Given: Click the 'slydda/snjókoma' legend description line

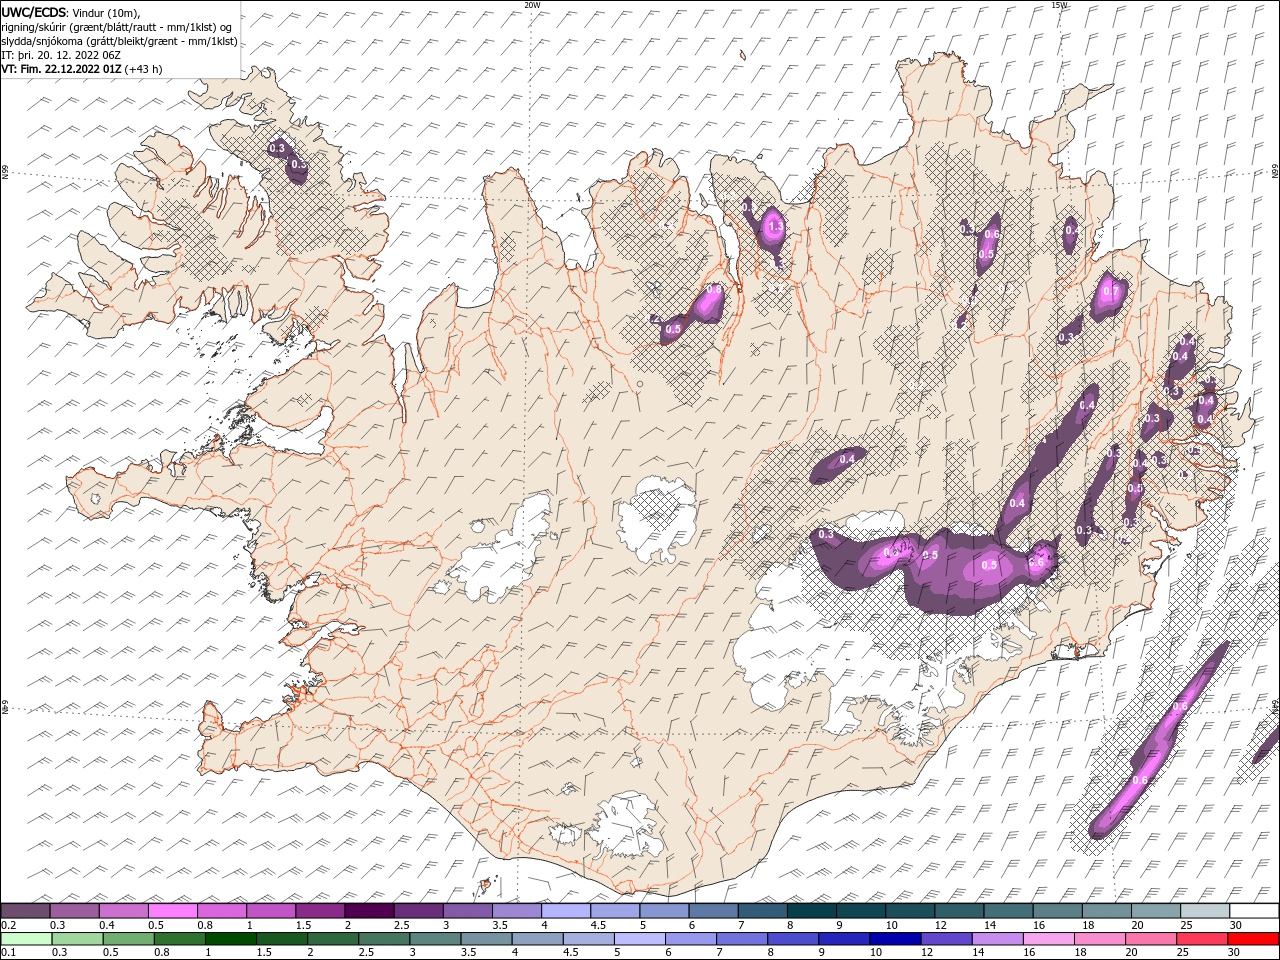Looking at the screenshot, I should point(120,41).
